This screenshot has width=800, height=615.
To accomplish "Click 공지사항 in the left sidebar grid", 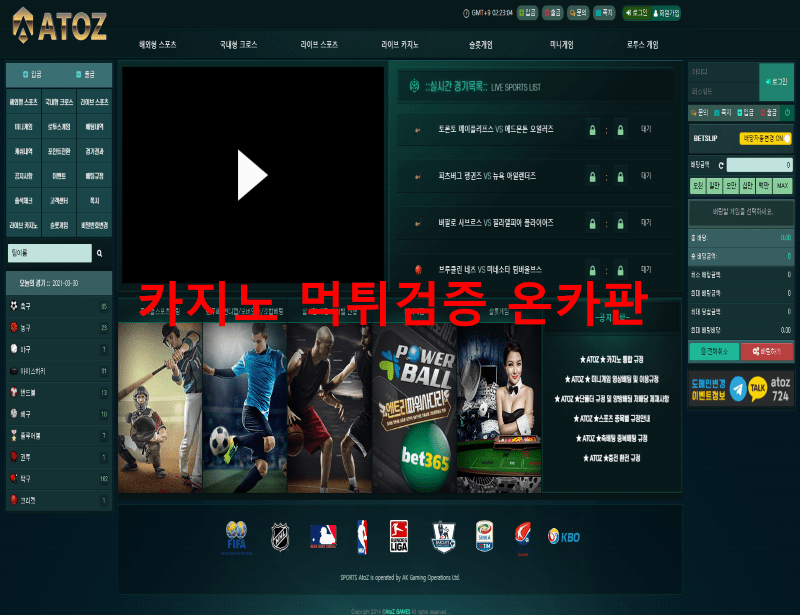I will (23, 176).
